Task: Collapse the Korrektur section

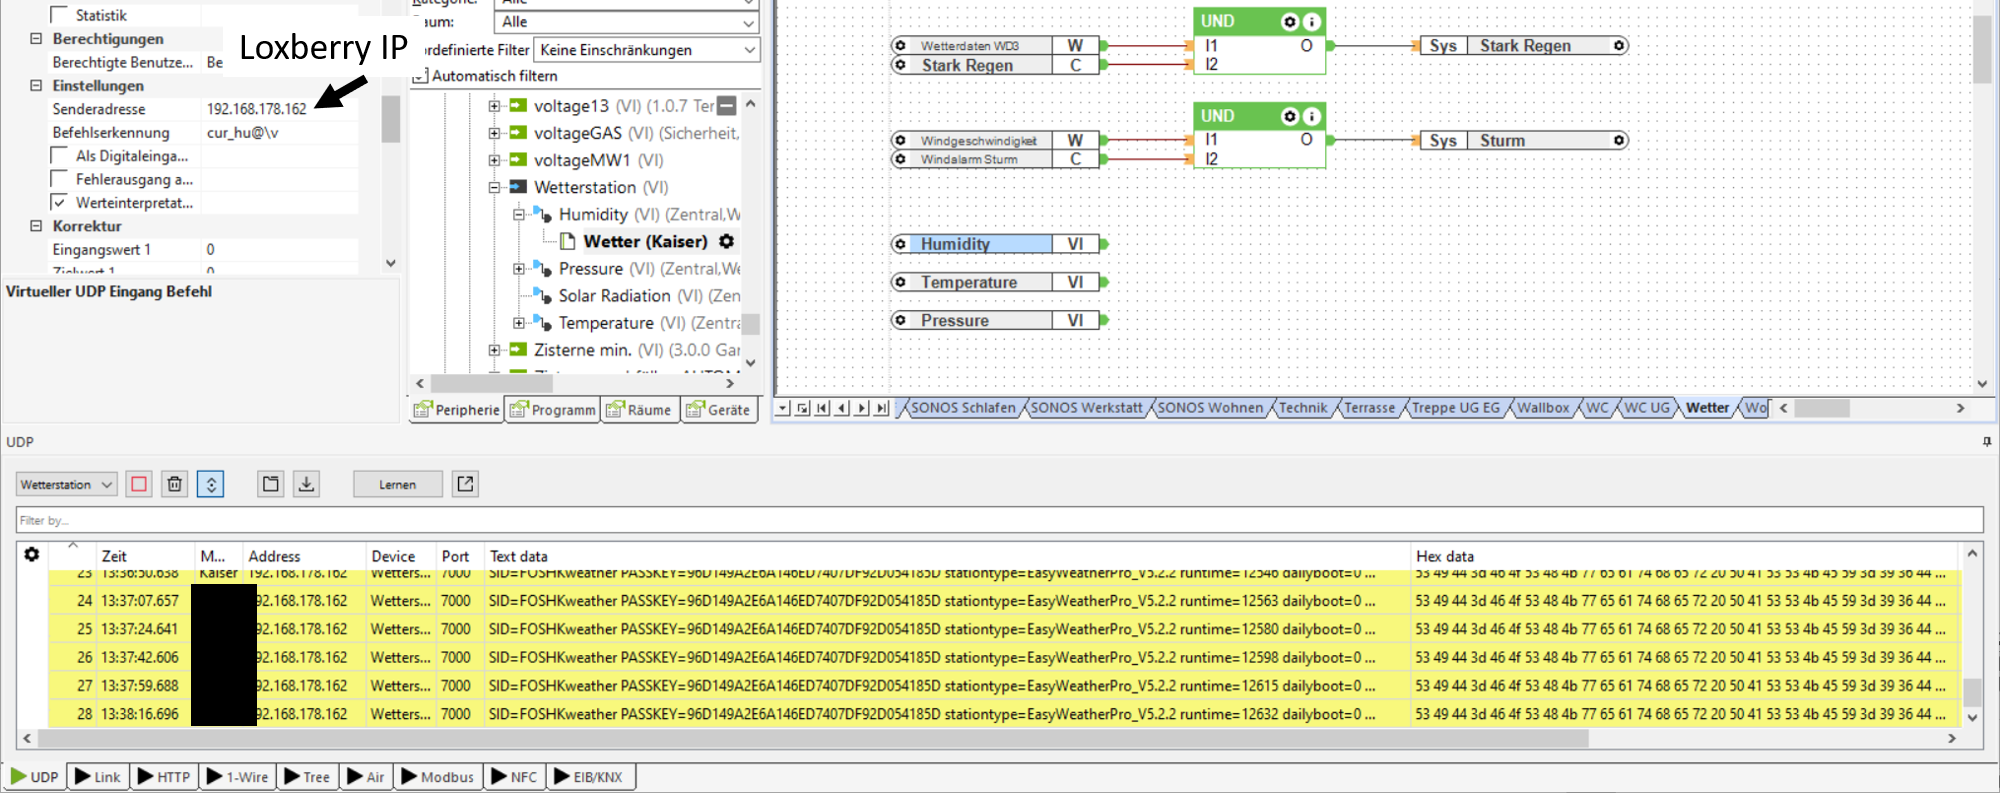Action: point(36,226)
